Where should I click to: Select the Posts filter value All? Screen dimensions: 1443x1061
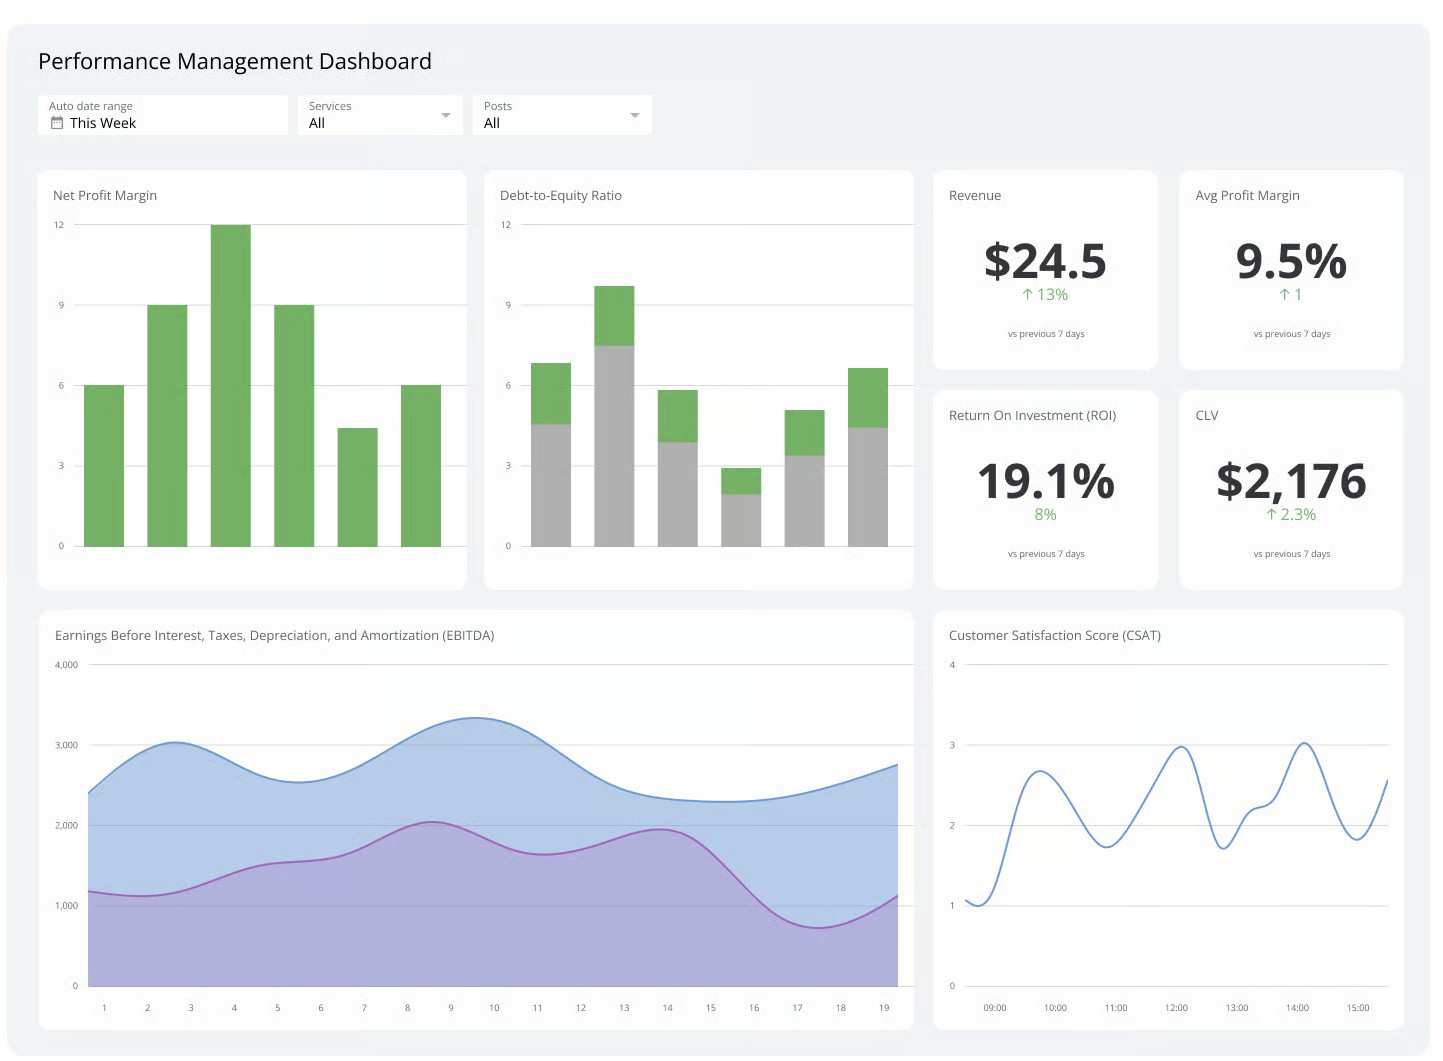coord(492,123)
